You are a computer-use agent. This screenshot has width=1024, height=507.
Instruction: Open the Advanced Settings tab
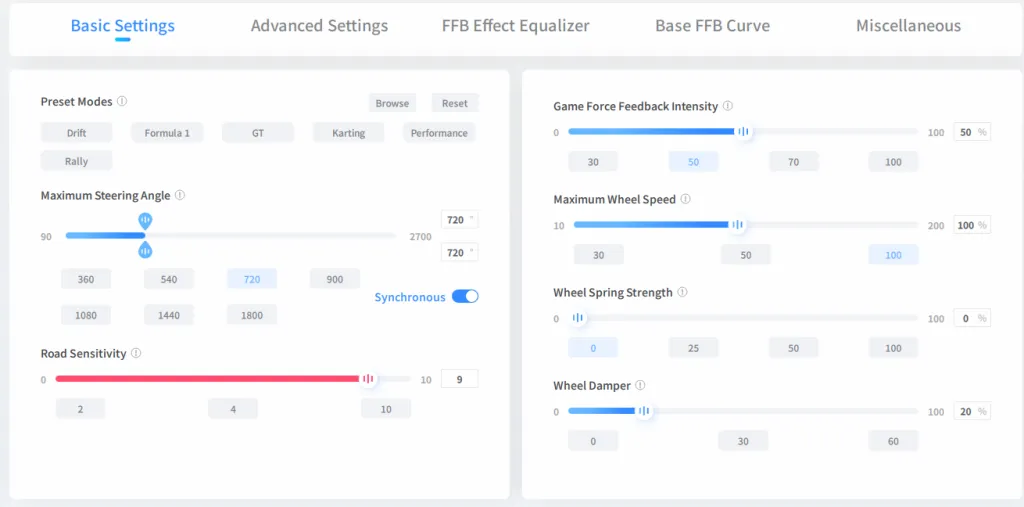(x=319, y=26)
